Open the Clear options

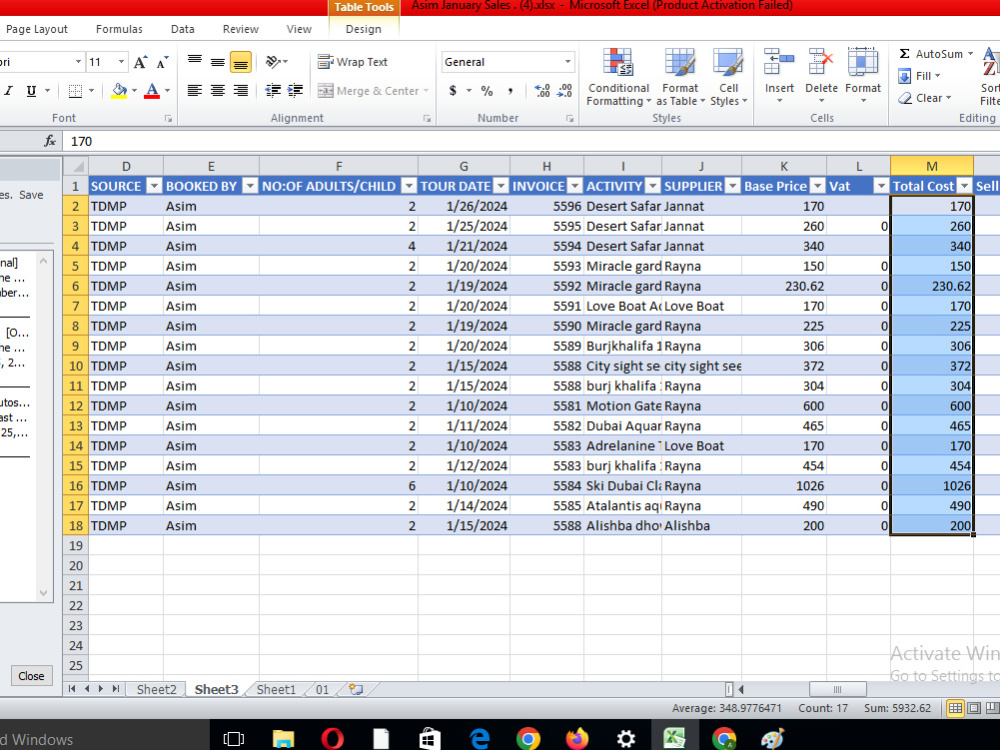pyautogui.click(x=924, y=98)
